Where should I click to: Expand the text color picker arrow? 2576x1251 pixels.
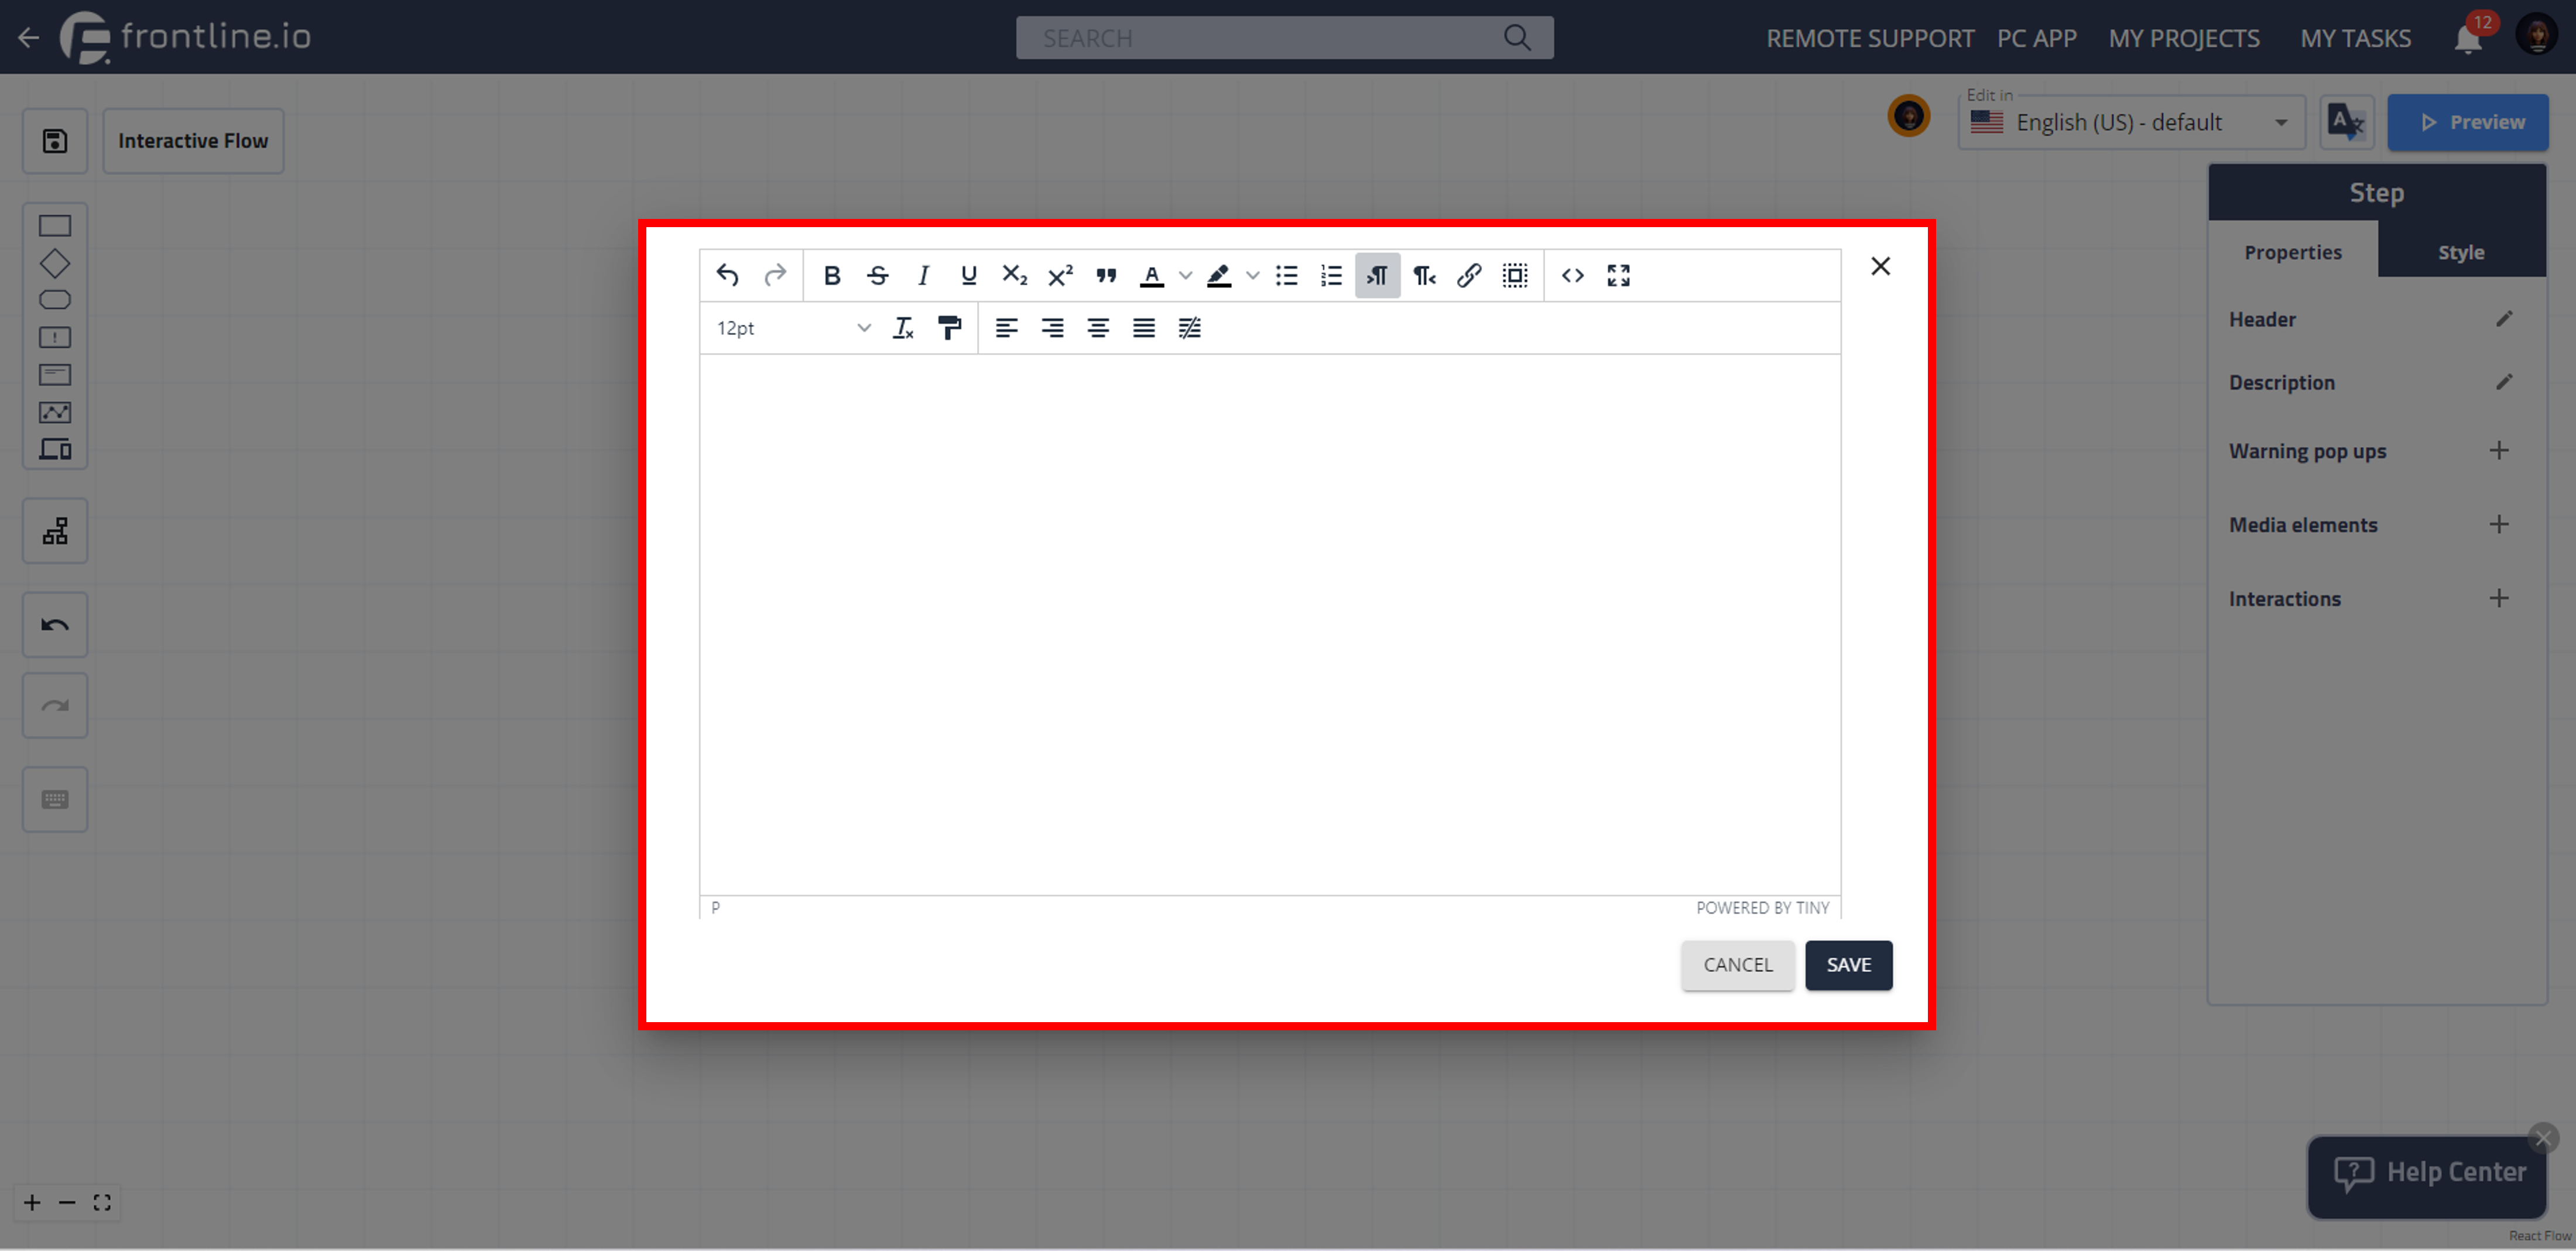(1185, 275)
